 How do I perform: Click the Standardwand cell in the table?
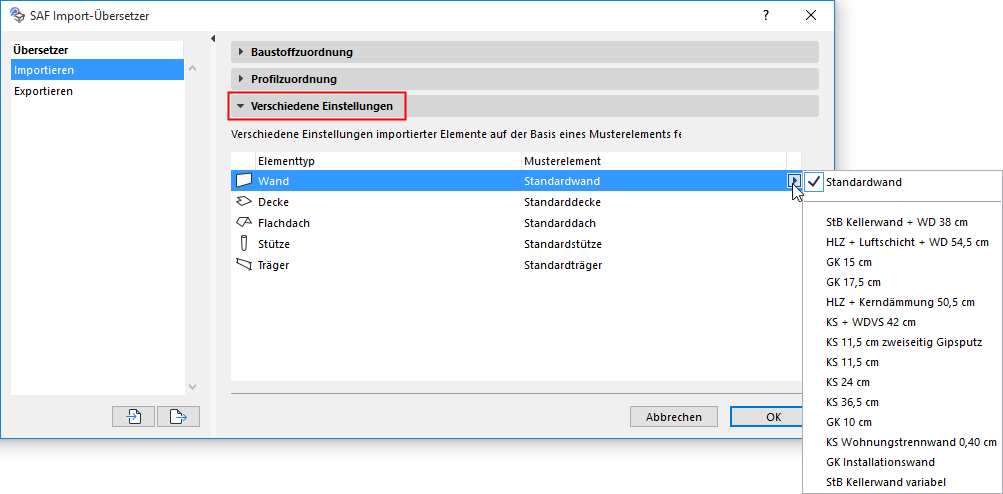(x=562, y=181)
